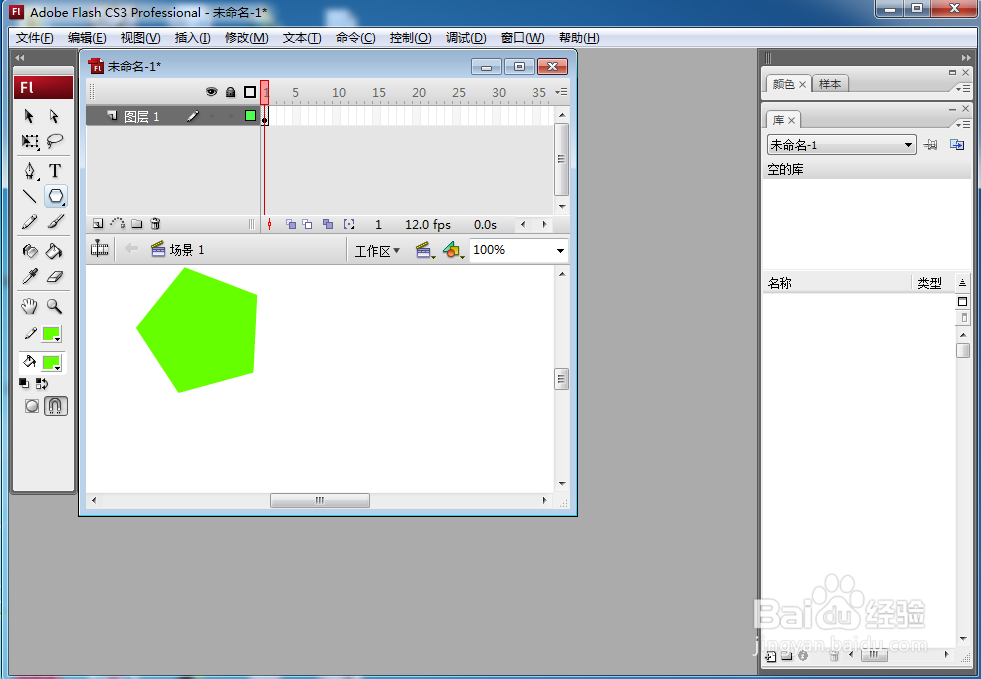
Task: Select the 图层 1 layer
Action: click(x=173, y=116)
